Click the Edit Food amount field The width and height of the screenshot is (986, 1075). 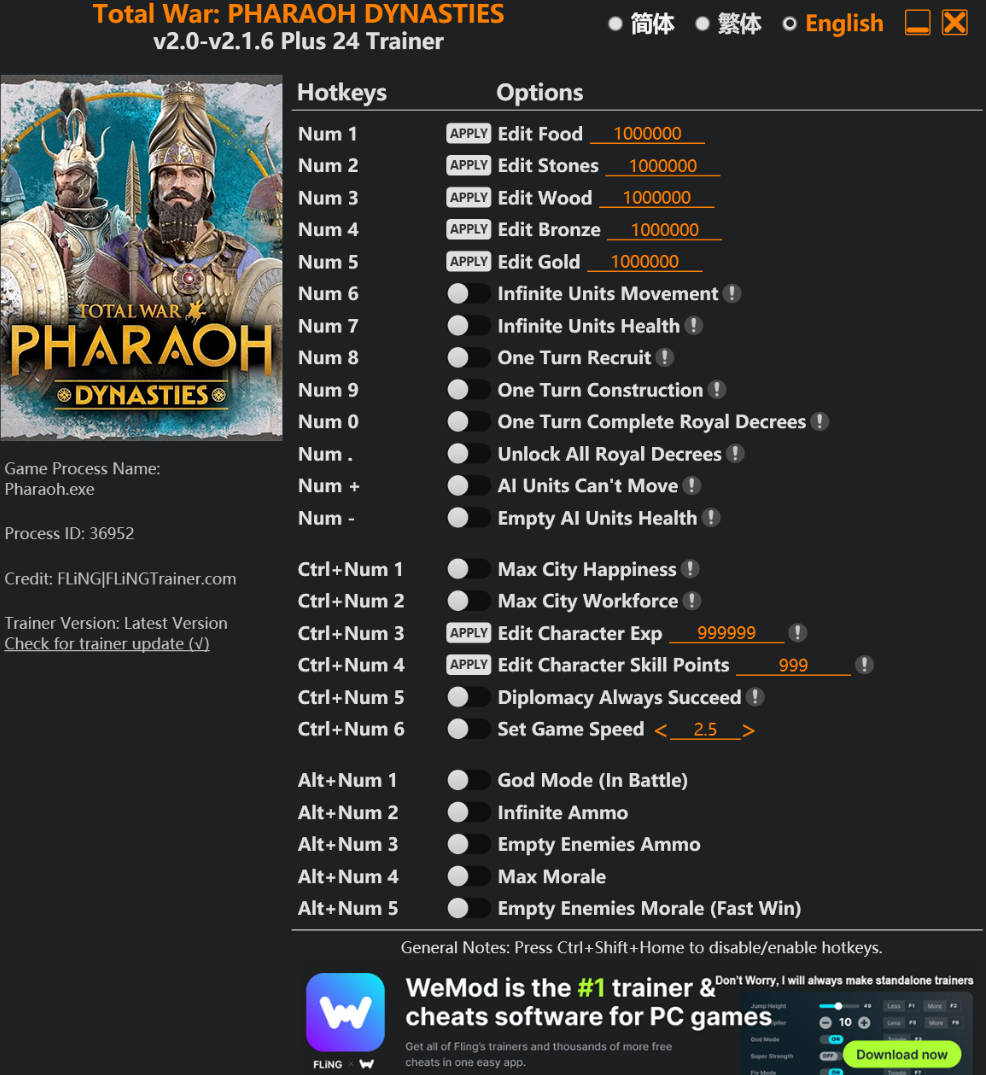647,133
